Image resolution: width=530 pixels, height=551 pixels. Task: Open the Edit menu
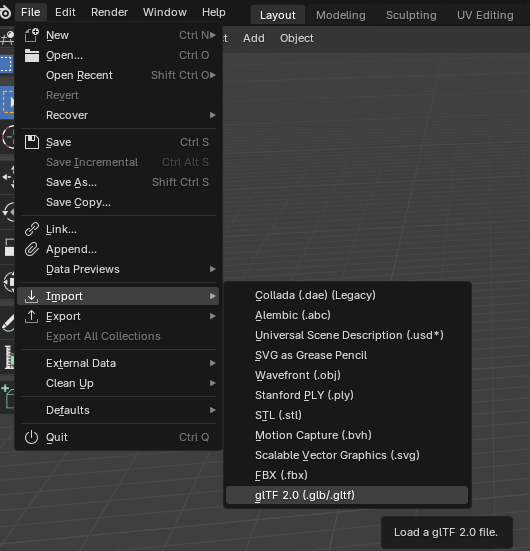(x=65, y=12)
